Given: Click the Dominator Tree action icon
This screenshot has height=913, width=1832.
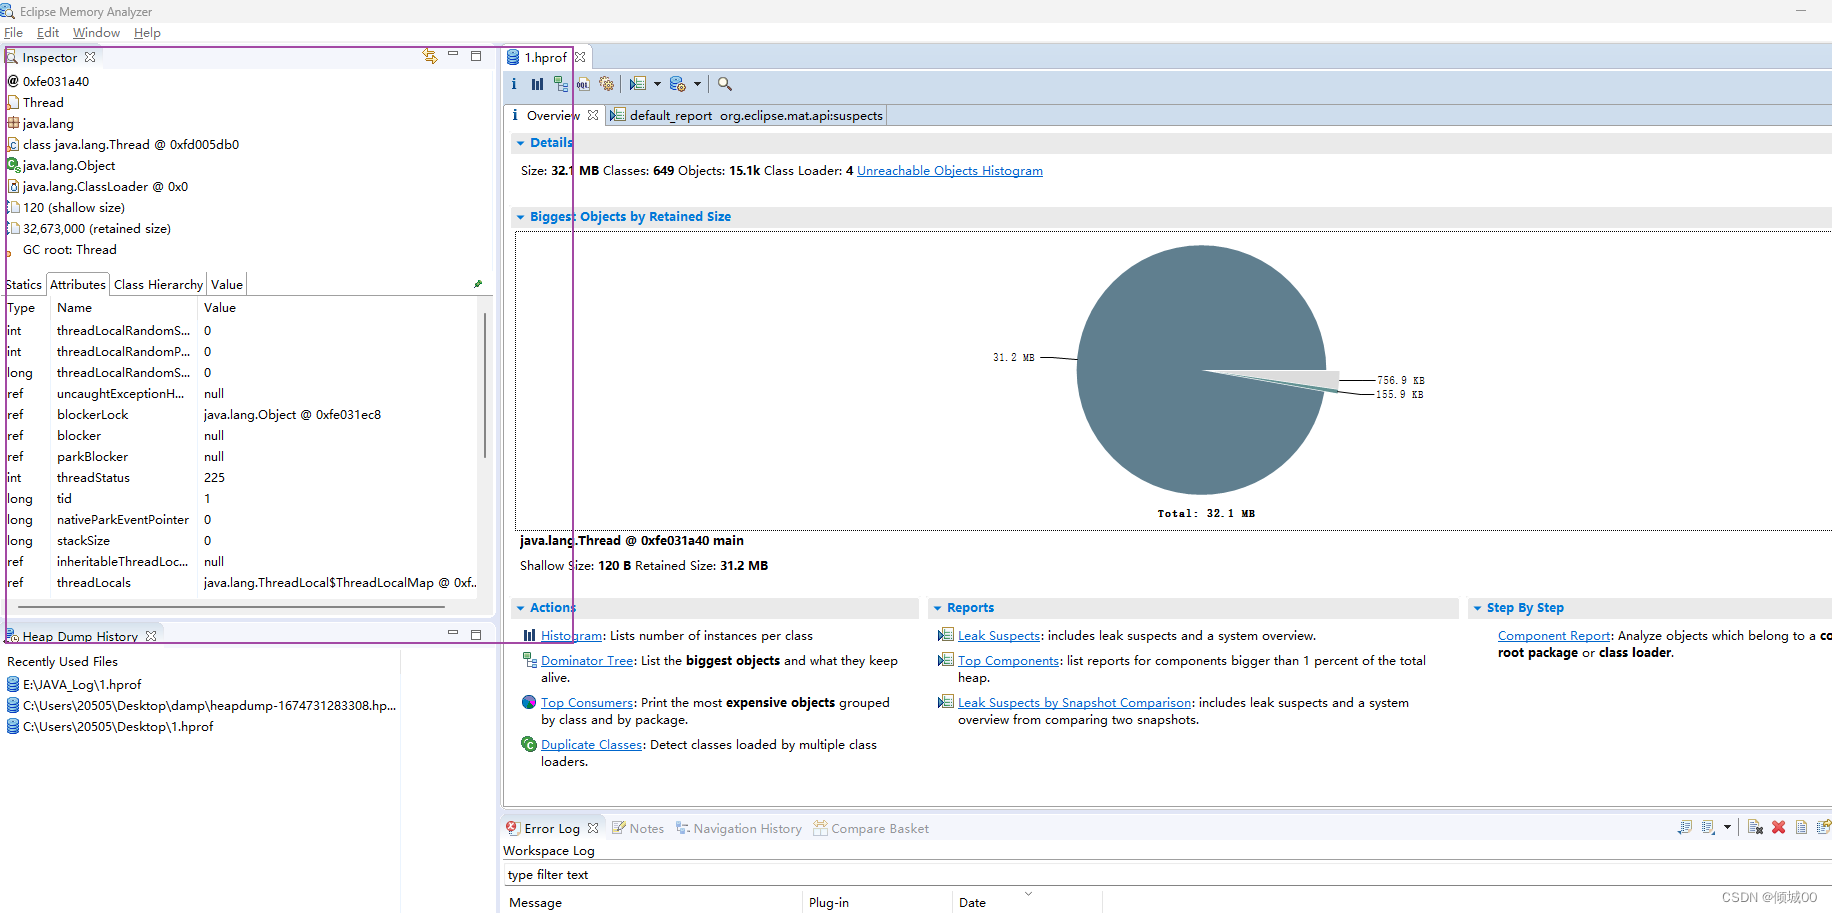Looking at the screenshot, I should coord(530,660).
